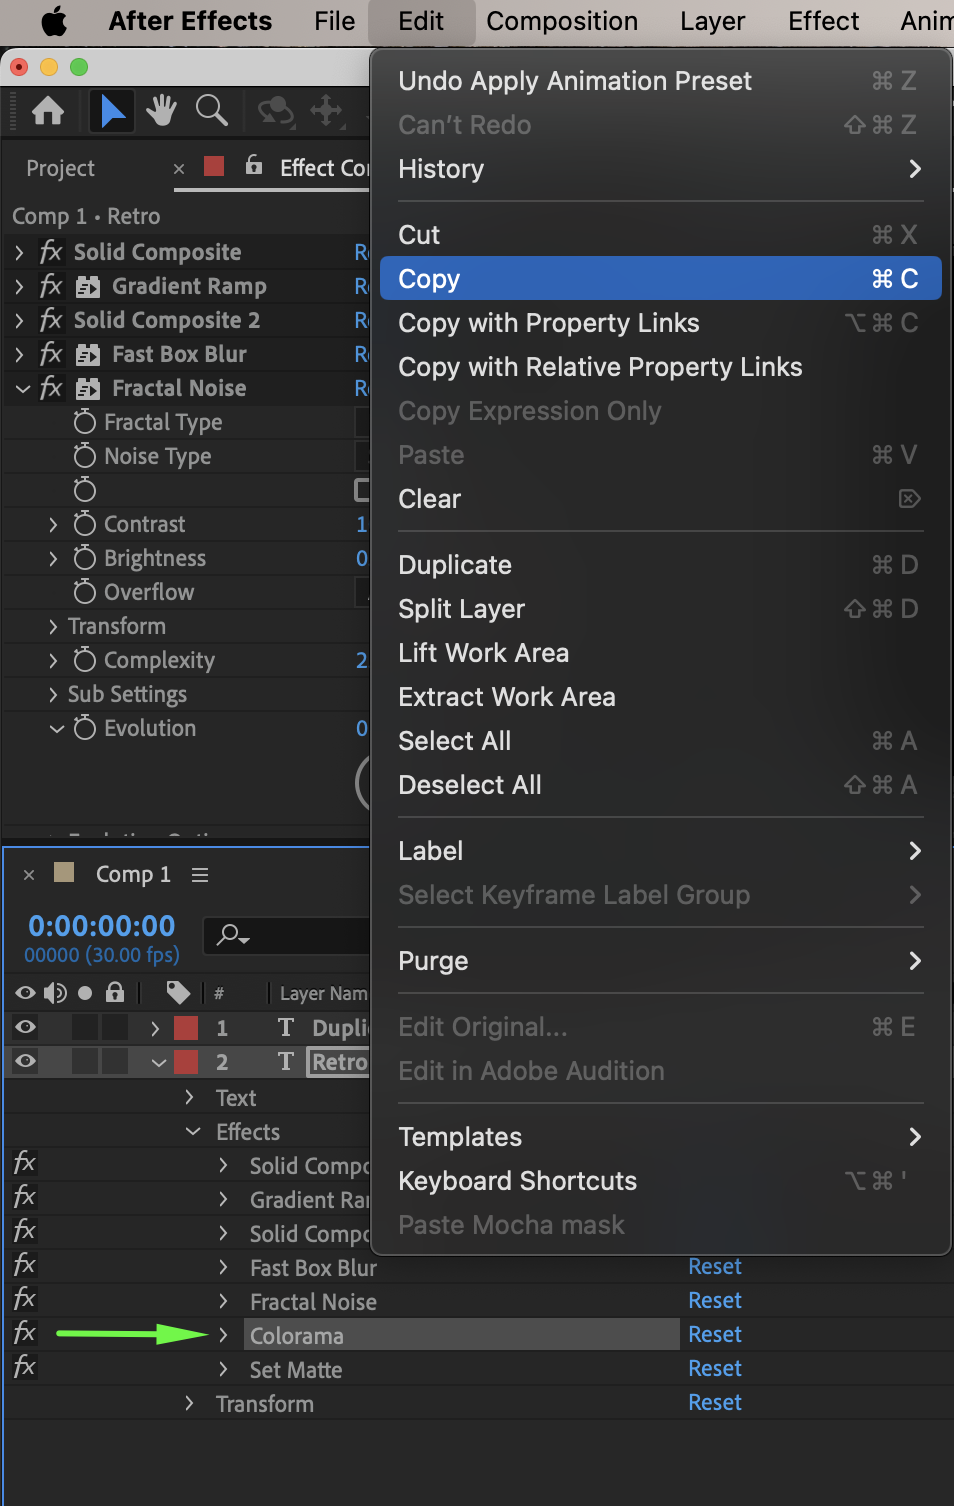This screenshot has width=954, height=1506.
Task: Select the Zoom magnifier tool
Action: tap(211, 110)
